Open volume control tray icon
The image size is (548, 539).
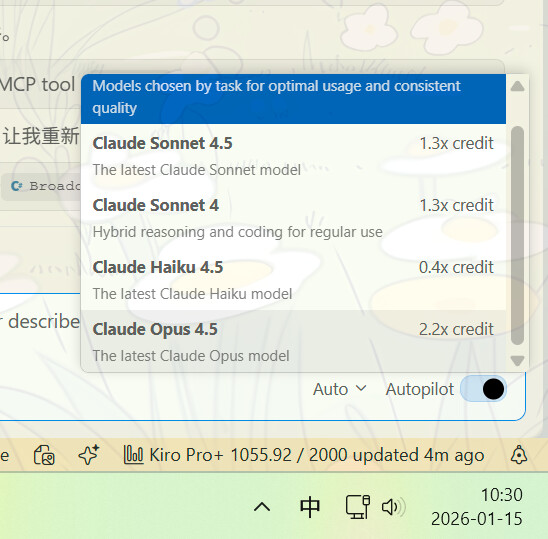pos(394,507)
